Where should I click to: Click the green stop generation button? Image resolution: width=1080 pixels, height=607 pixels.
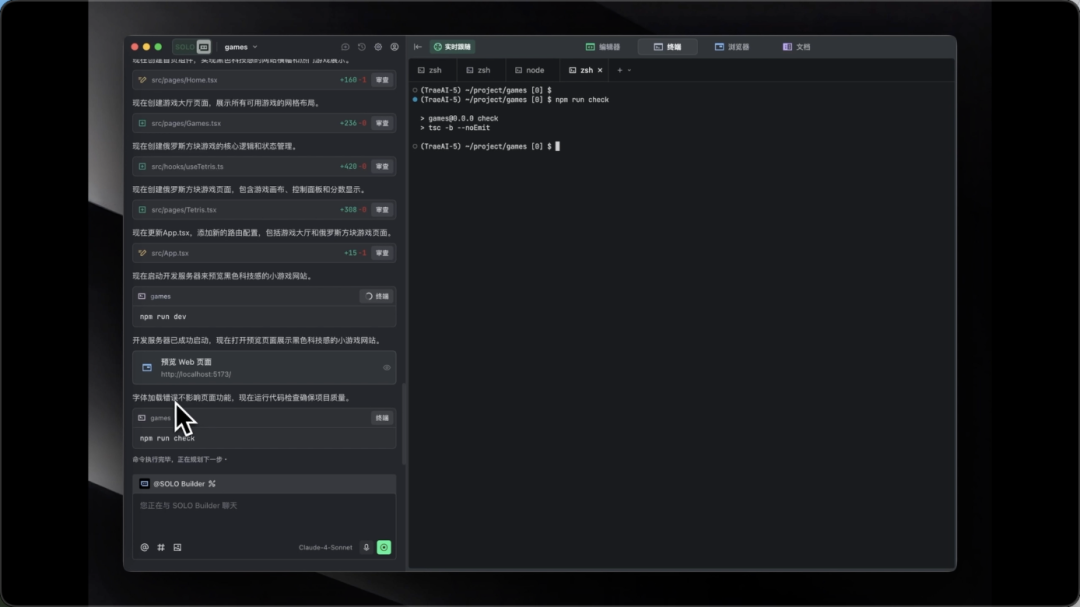pyautogui.click(x=384, y=547)
